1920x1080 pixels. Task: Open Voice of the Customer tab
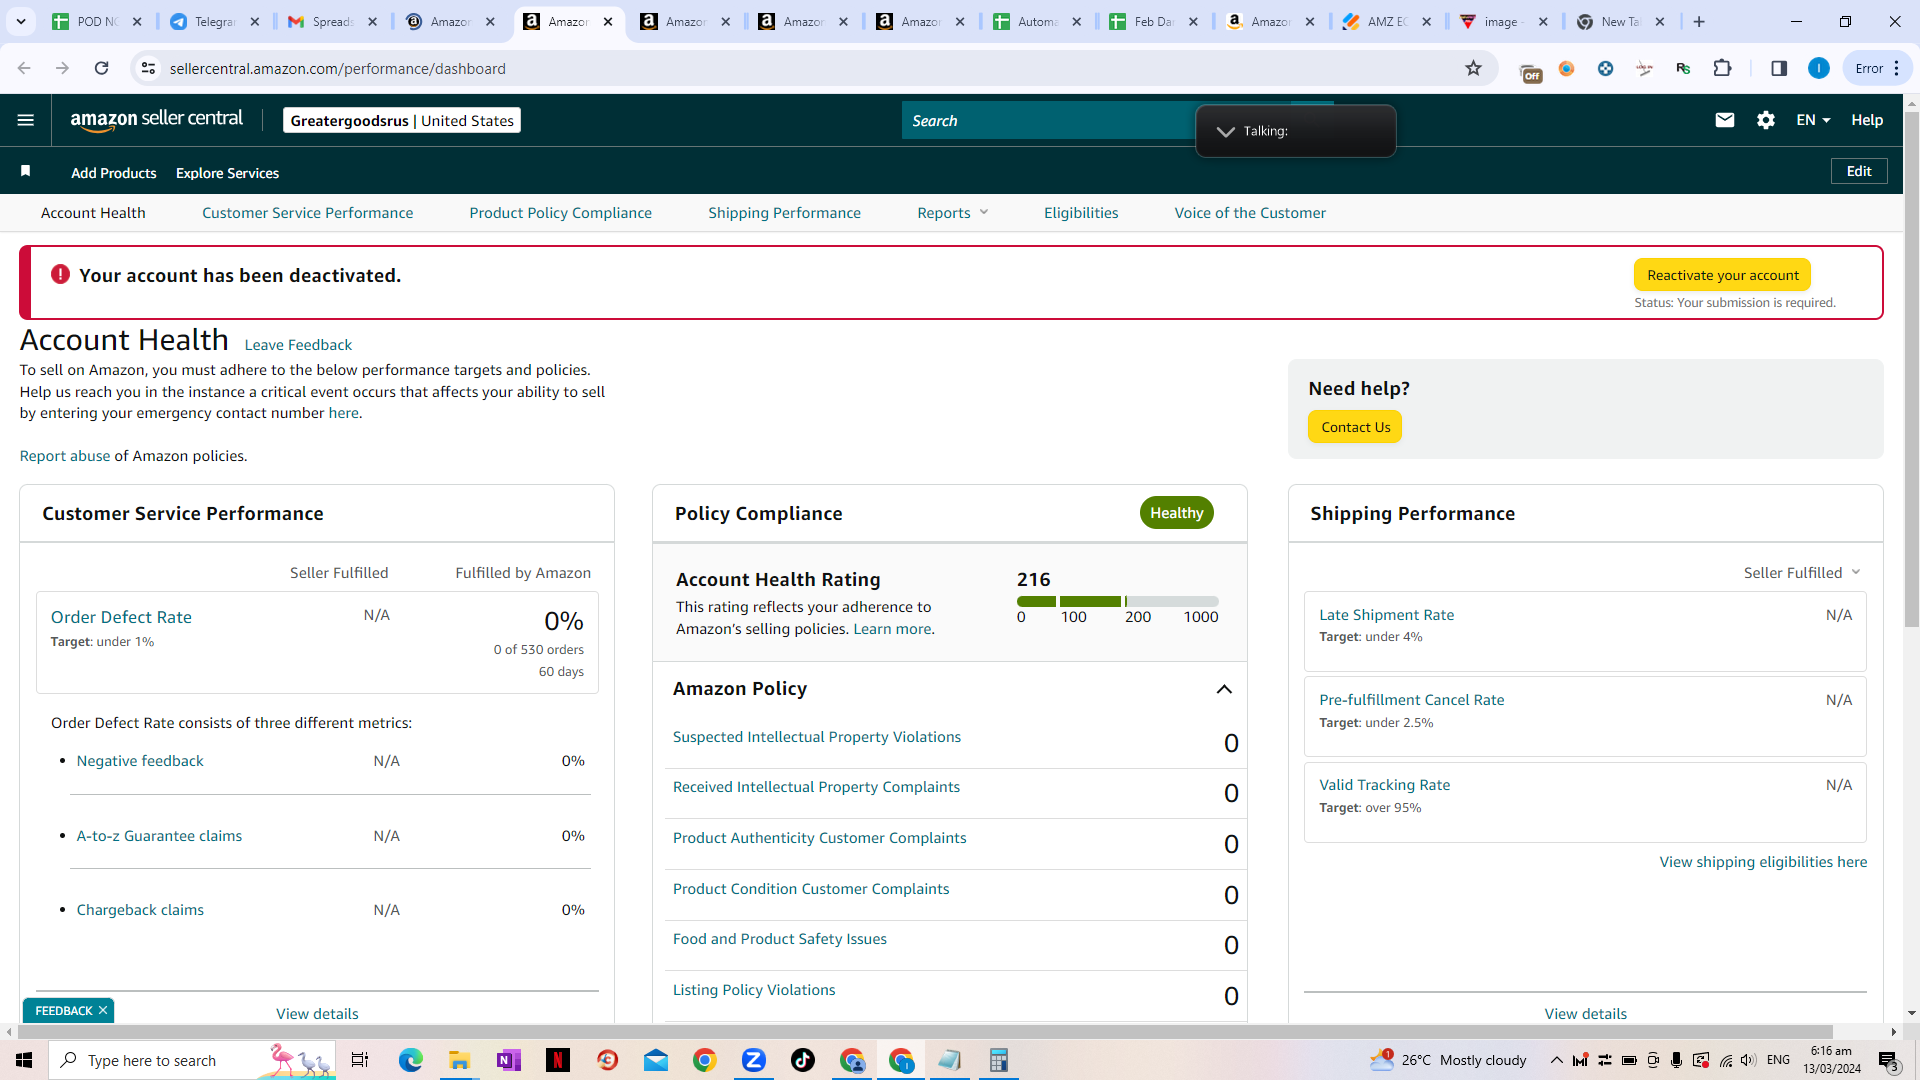pos(1250,213)
